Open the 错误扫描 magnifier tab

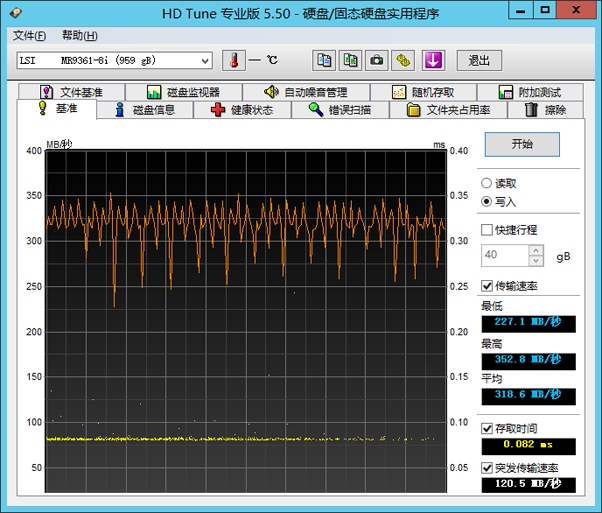340,110
